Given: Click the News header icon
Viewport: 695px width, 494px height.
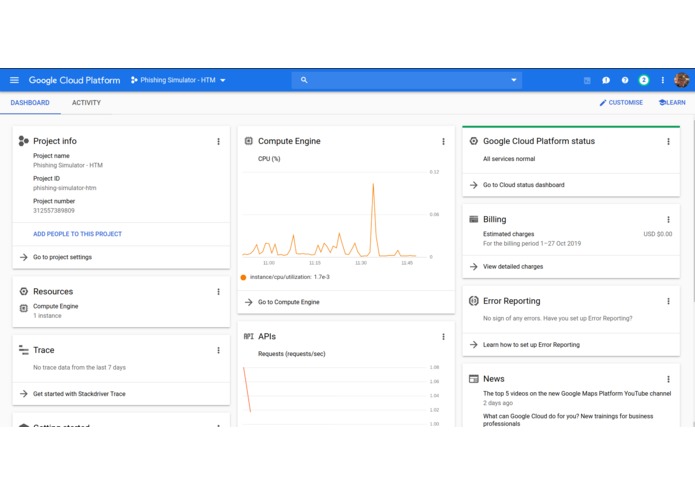Looking at the screenshot, I should (474, 379).
